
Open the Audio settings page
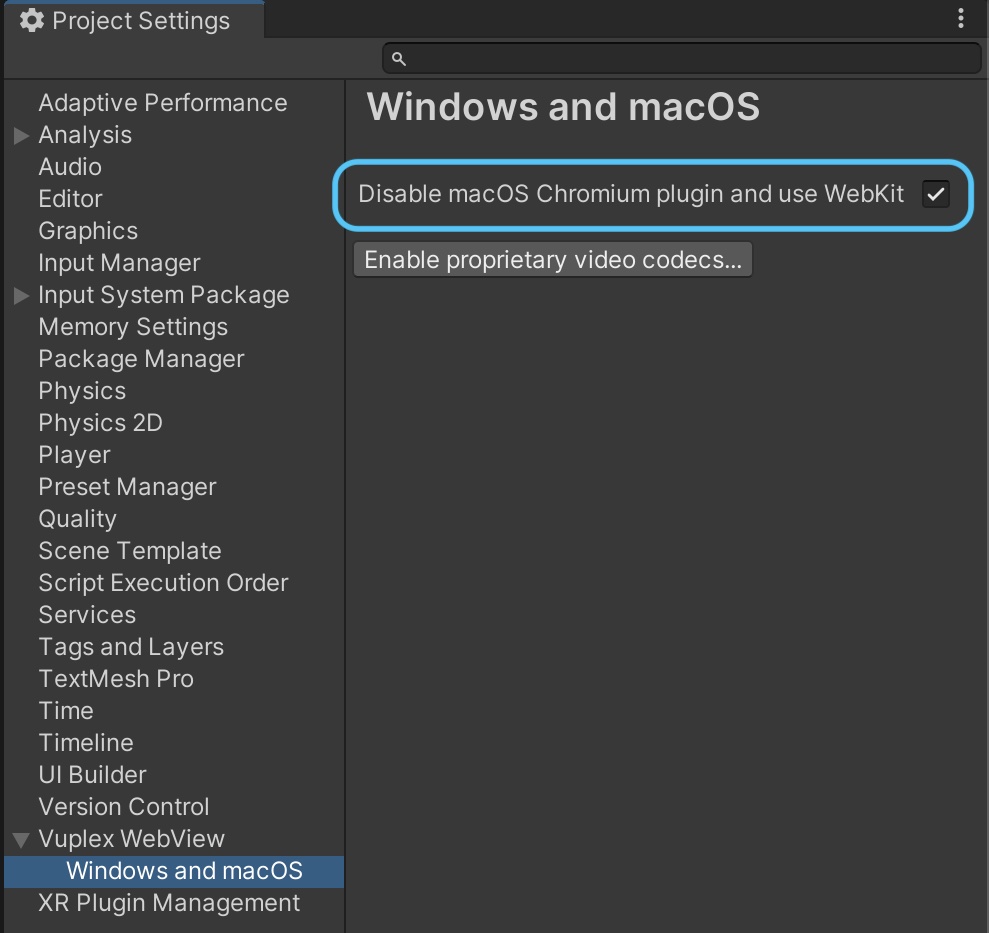pos(69,167)
